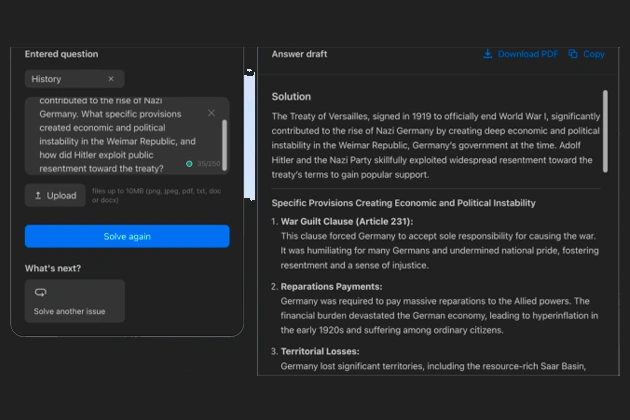This screenshot has width=630, height=420.
Task: Copy the answer draft text
Action: (587, 54)
